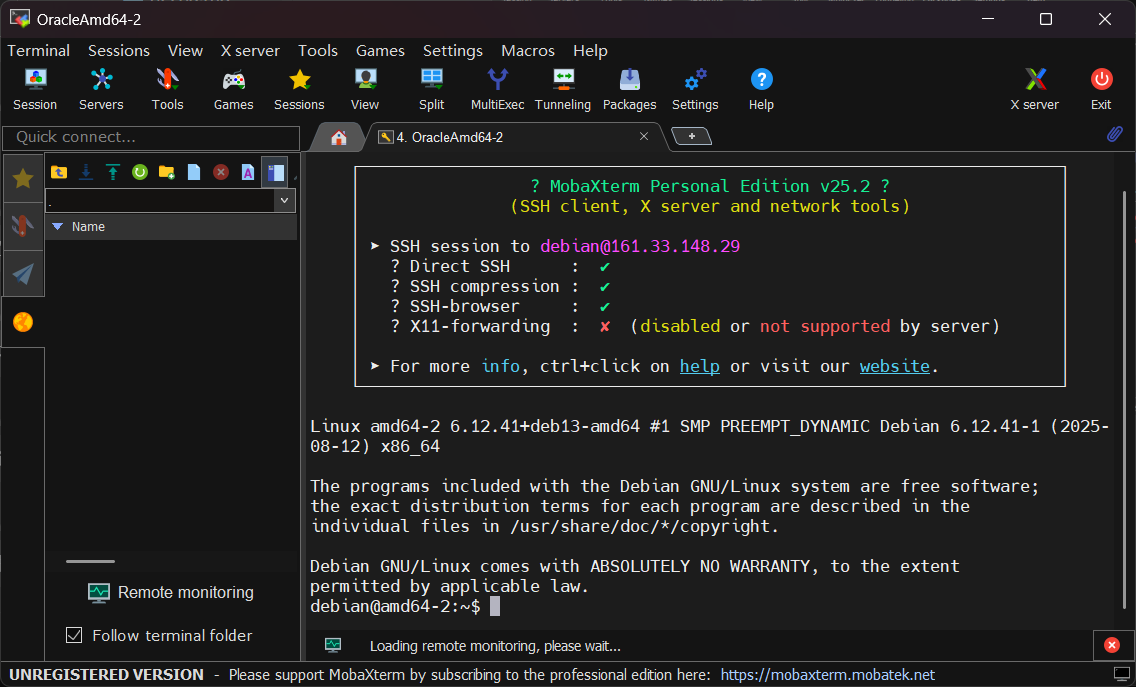Uncheck Follow terminal folder checkbox
Image resolution: width=1136 pixels, height=687 pixels.
point(74,635)
